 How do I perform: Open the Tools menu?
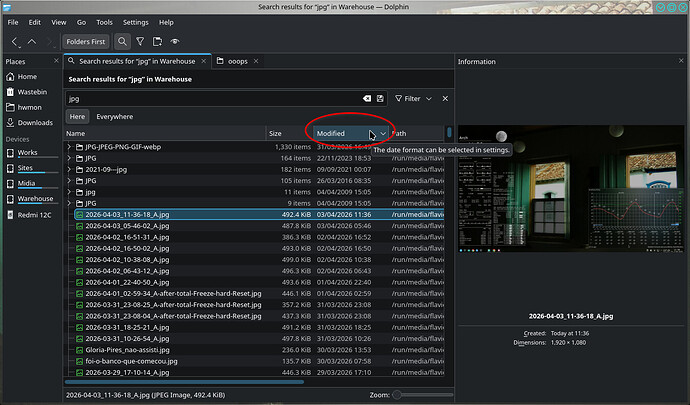click(104, 21)
